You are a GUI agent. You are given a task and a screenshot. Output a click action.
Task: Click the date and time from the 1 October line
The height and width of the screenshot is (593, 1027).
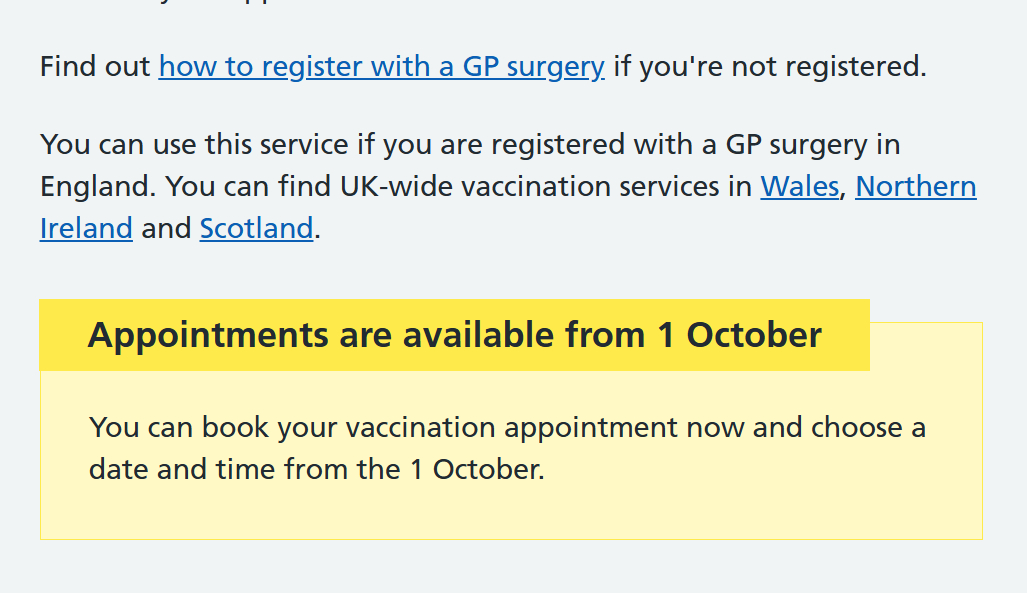click(316, 469)
